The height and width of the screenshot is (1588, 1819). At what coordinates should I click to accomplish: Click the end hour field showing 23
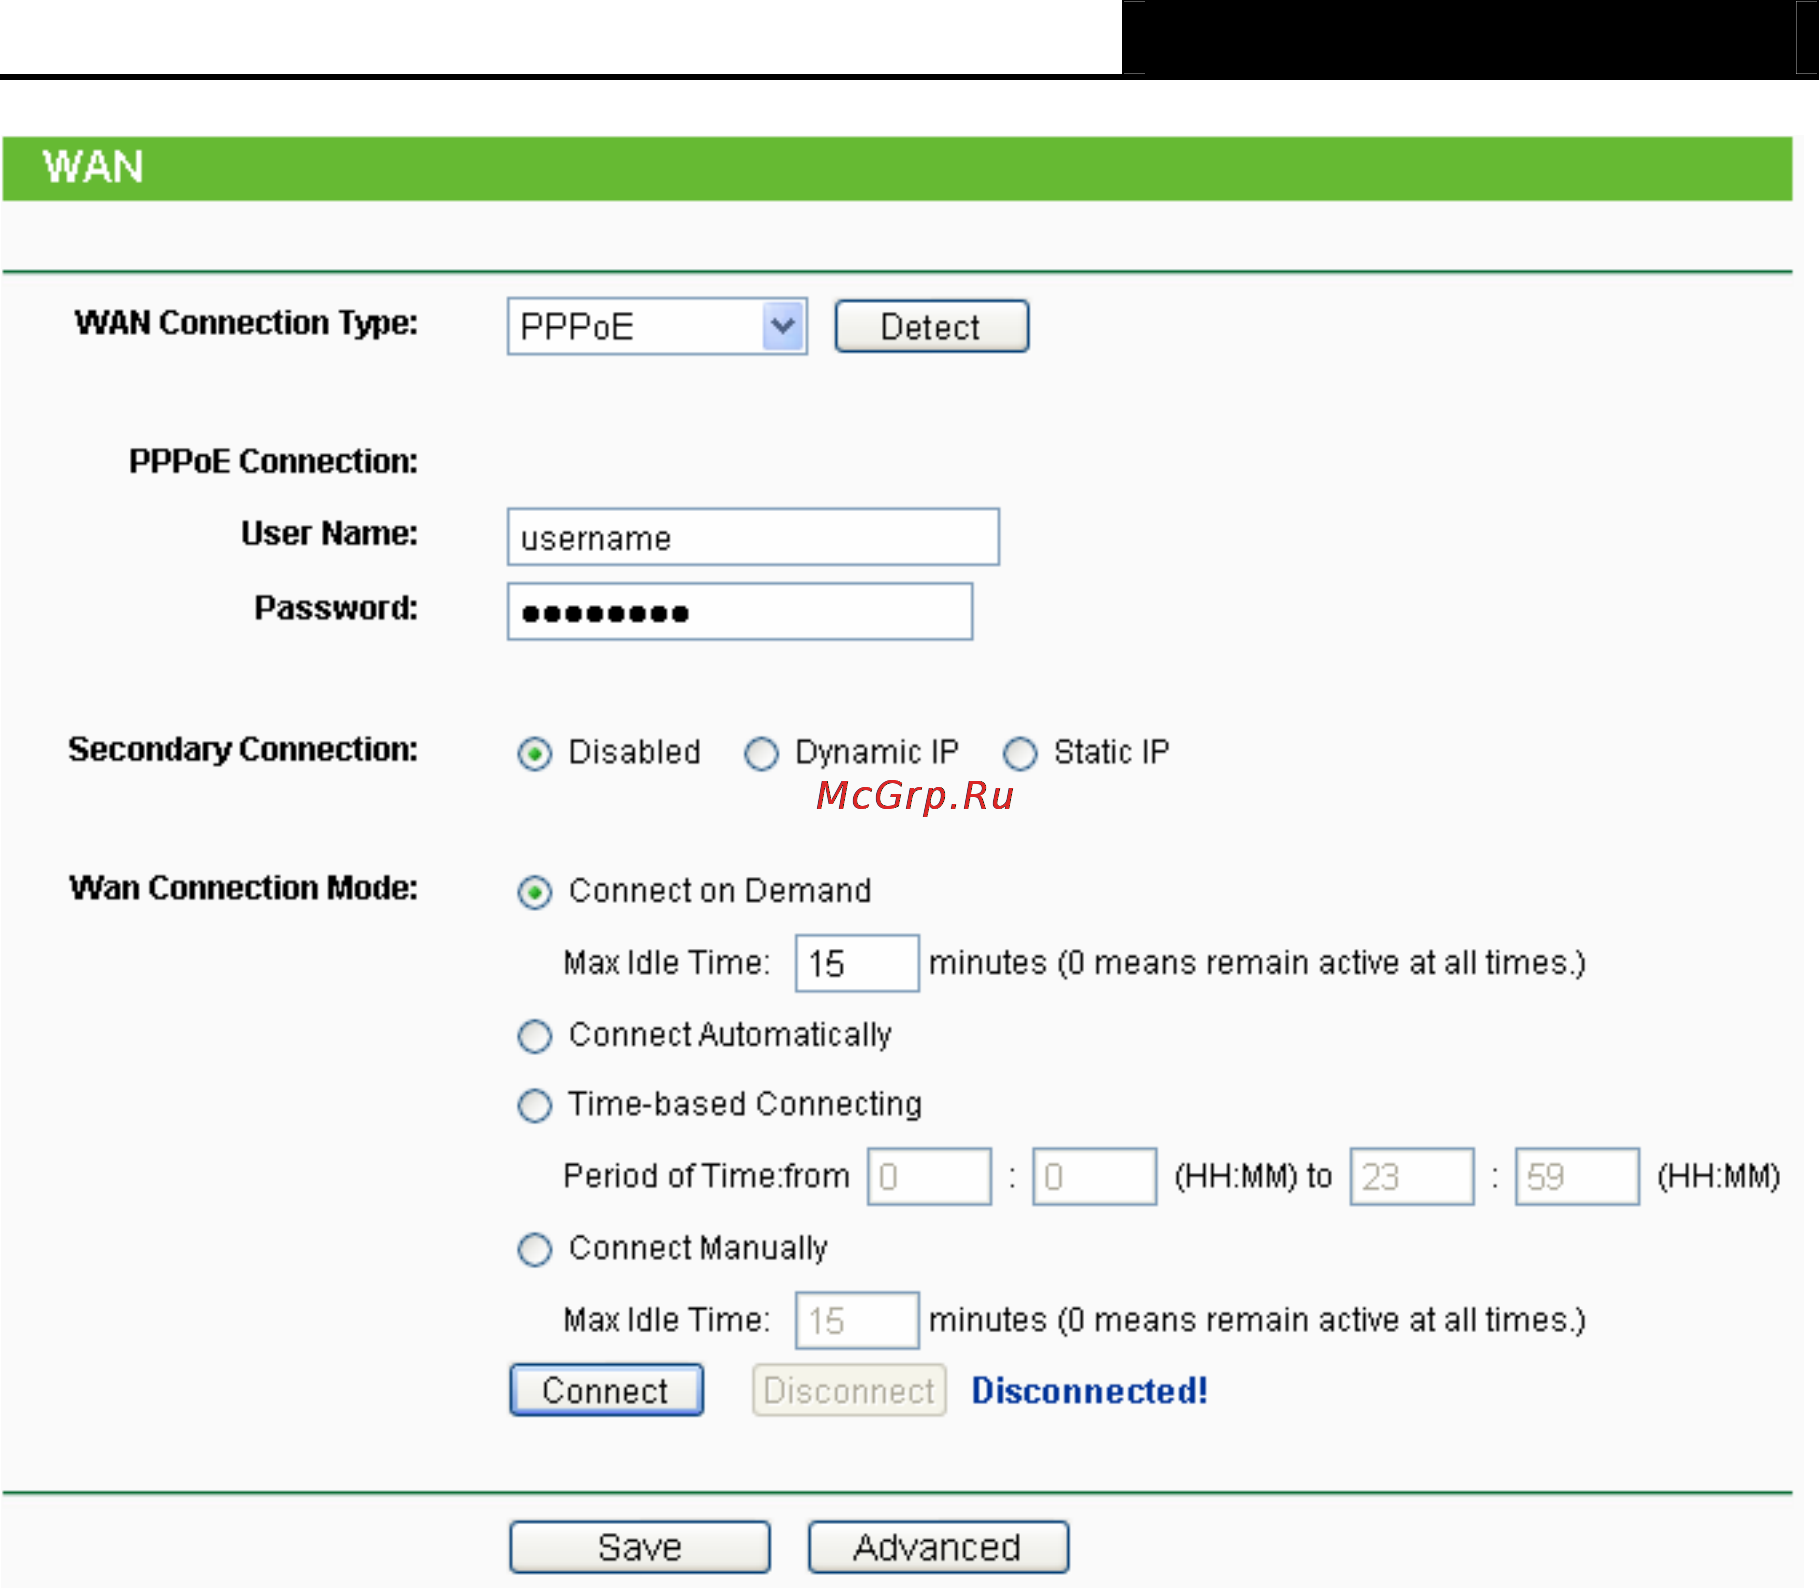pyautogui.click(x=1412, y=1176)
